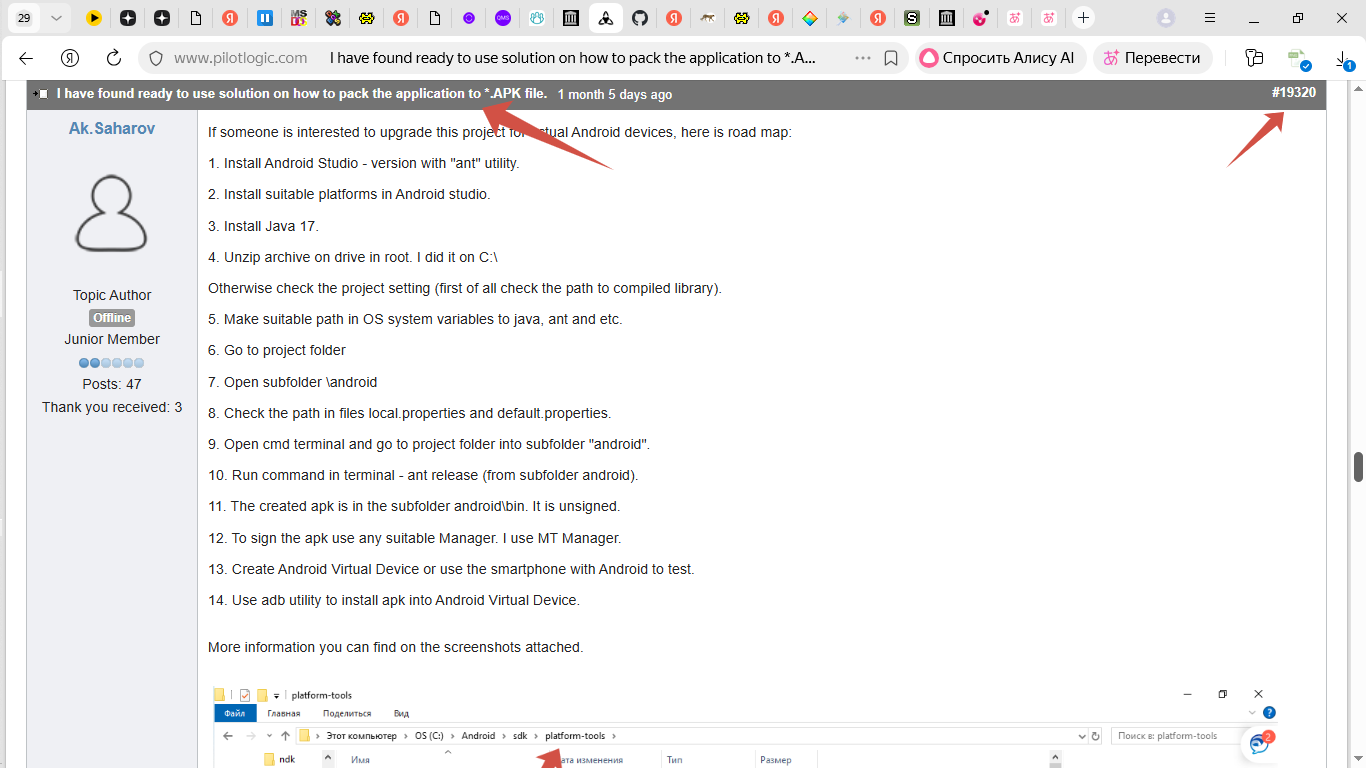Open the address bar three-dots menu
Screen dimensions: 1366x768
pos(862,58)
